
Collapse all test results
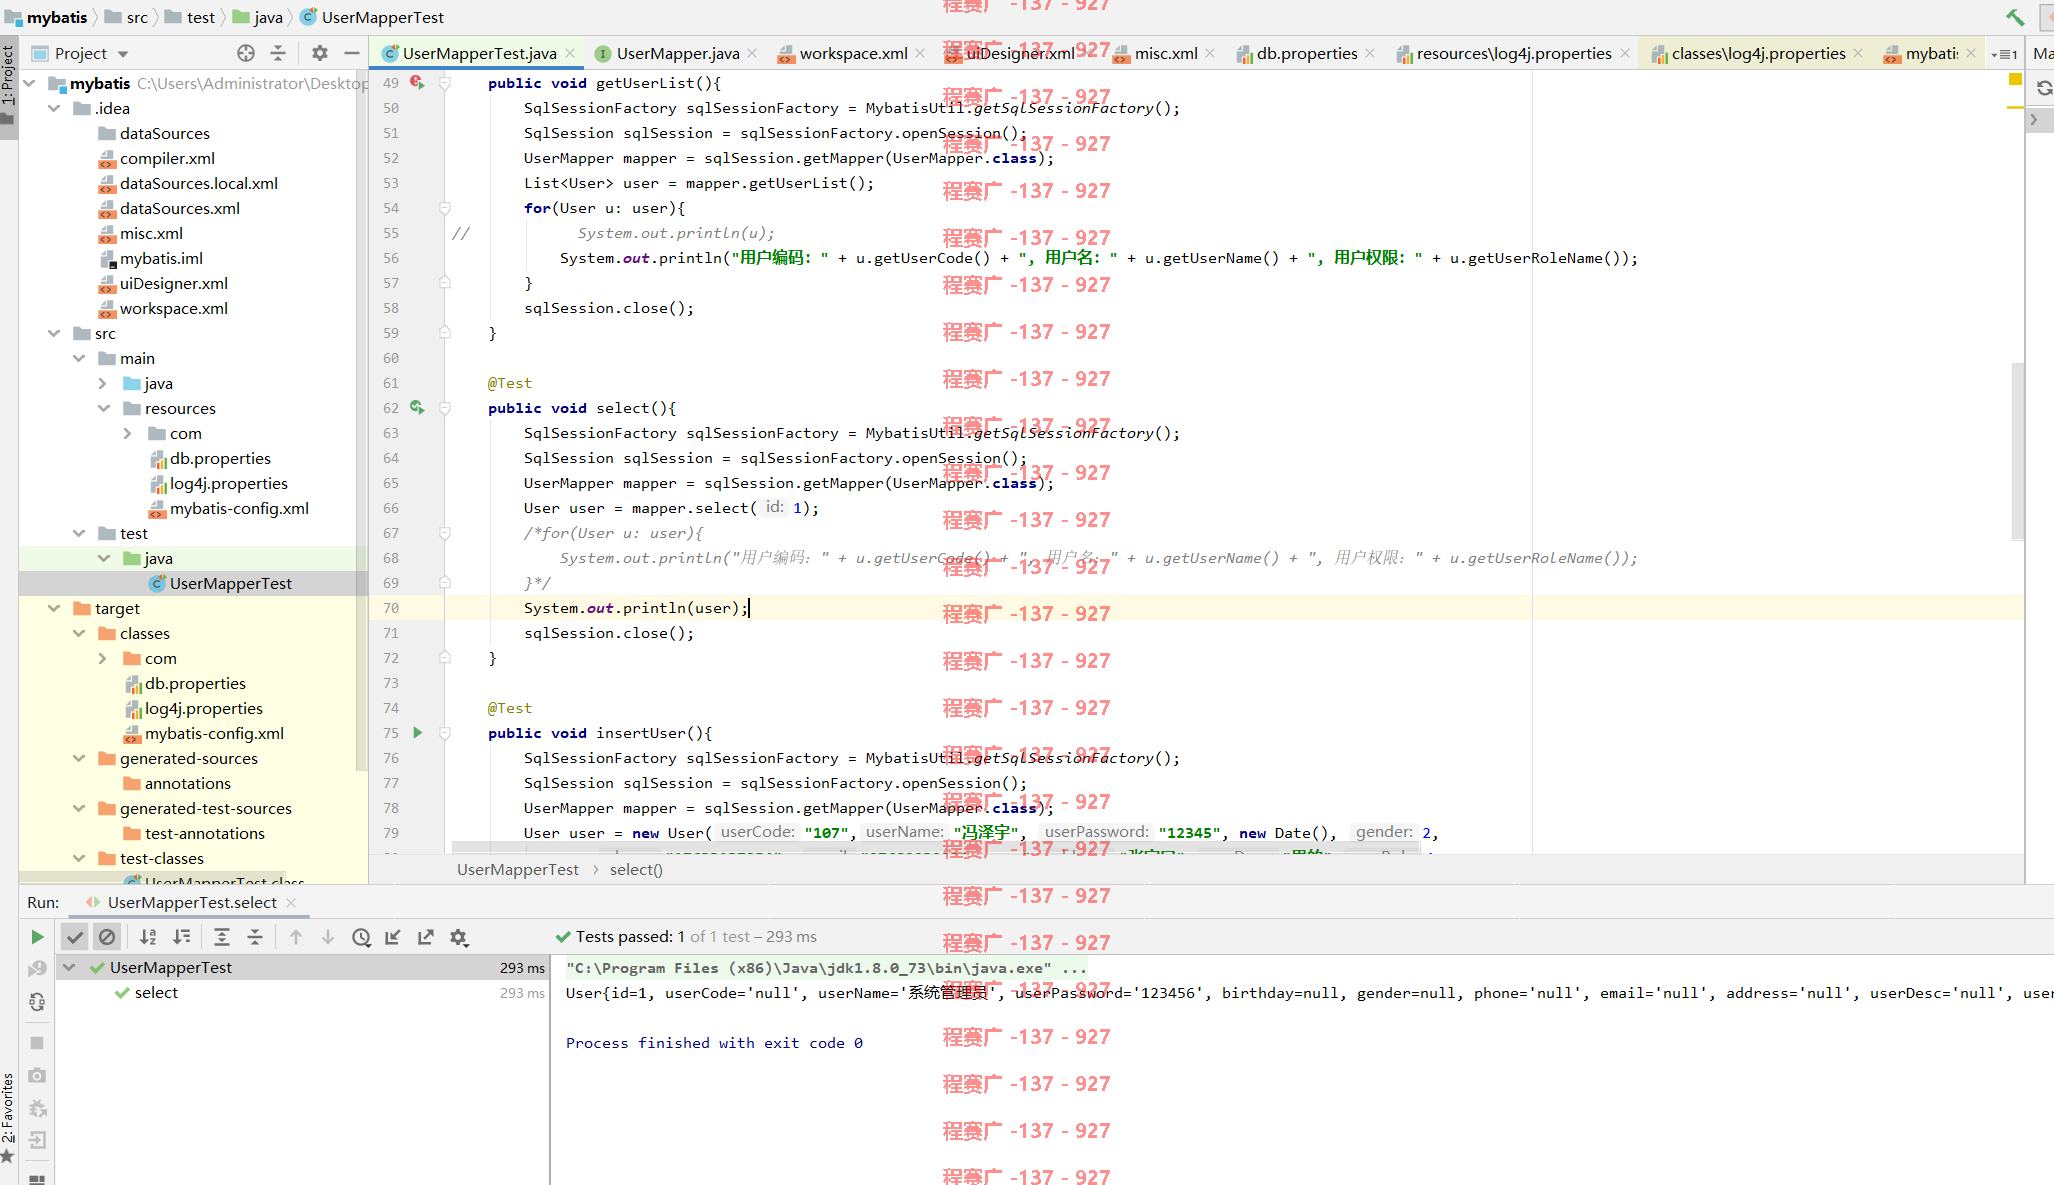255,937
